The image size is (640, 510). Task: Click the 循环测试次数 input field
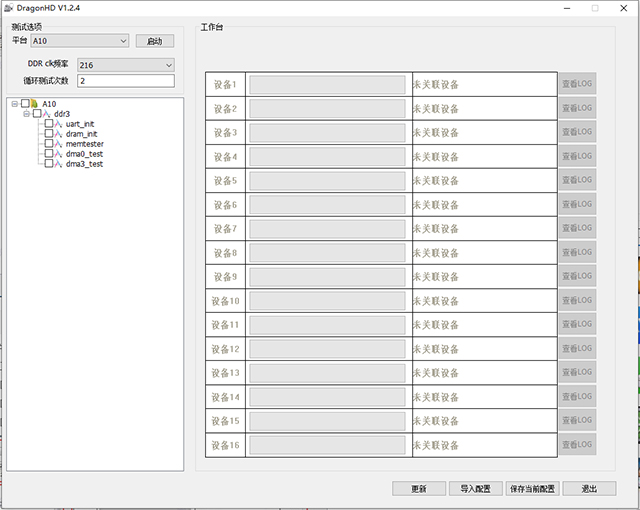click(126, 81)
